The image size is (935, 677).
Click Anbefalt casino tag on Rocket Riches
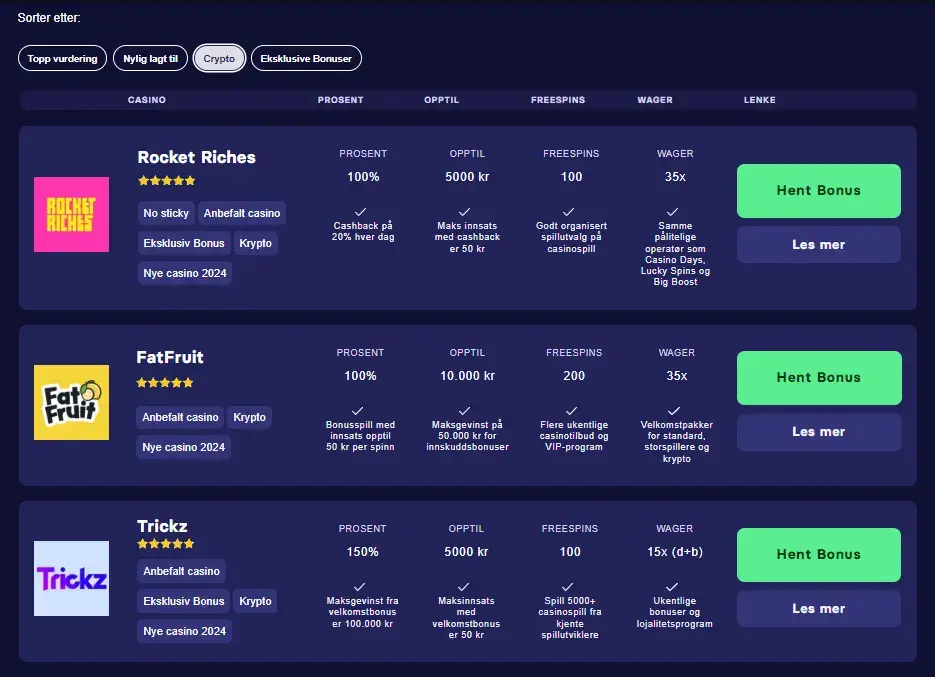pyautogui.click(x=242, y=213)
